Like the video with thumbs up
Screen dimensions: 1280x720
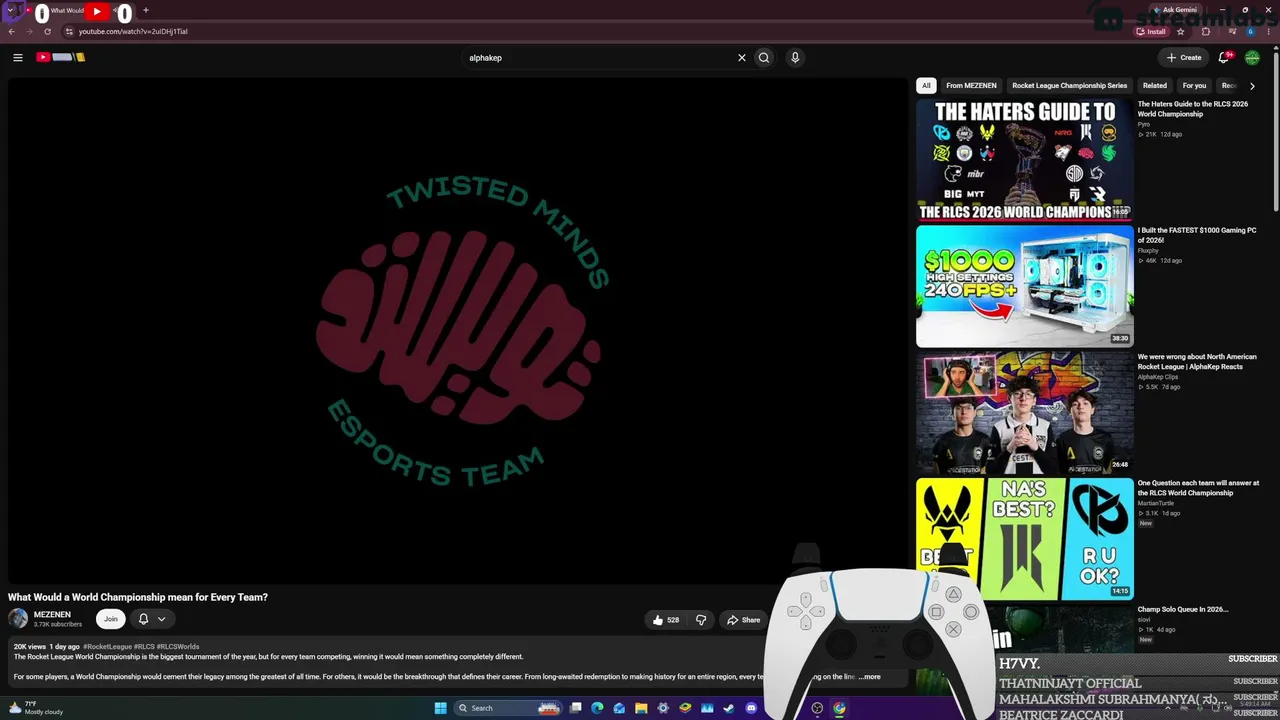pyautogui.click(x=666, y=620)
